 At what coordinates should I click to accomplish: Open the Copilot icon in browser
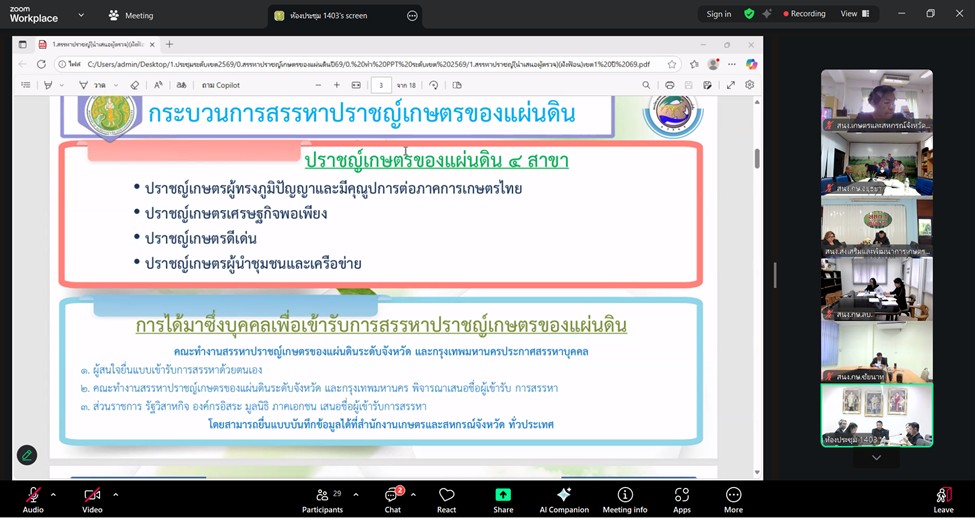[x=751, y=64]
